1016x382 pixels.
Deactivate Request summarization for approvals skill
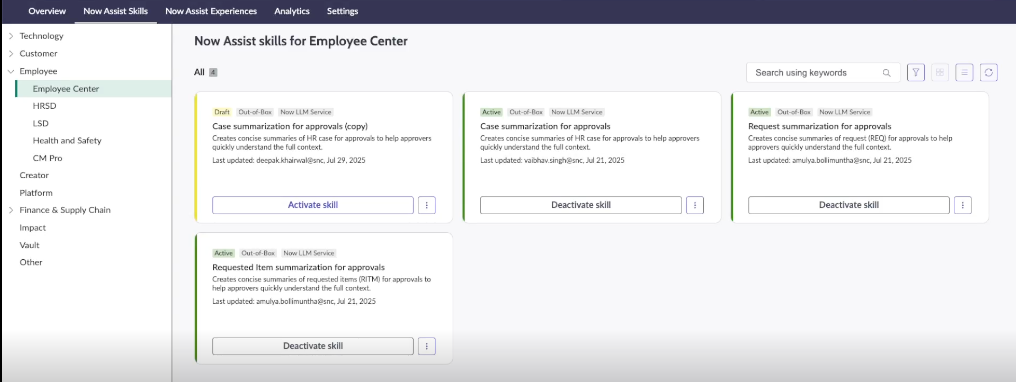(x=849, y=205)
